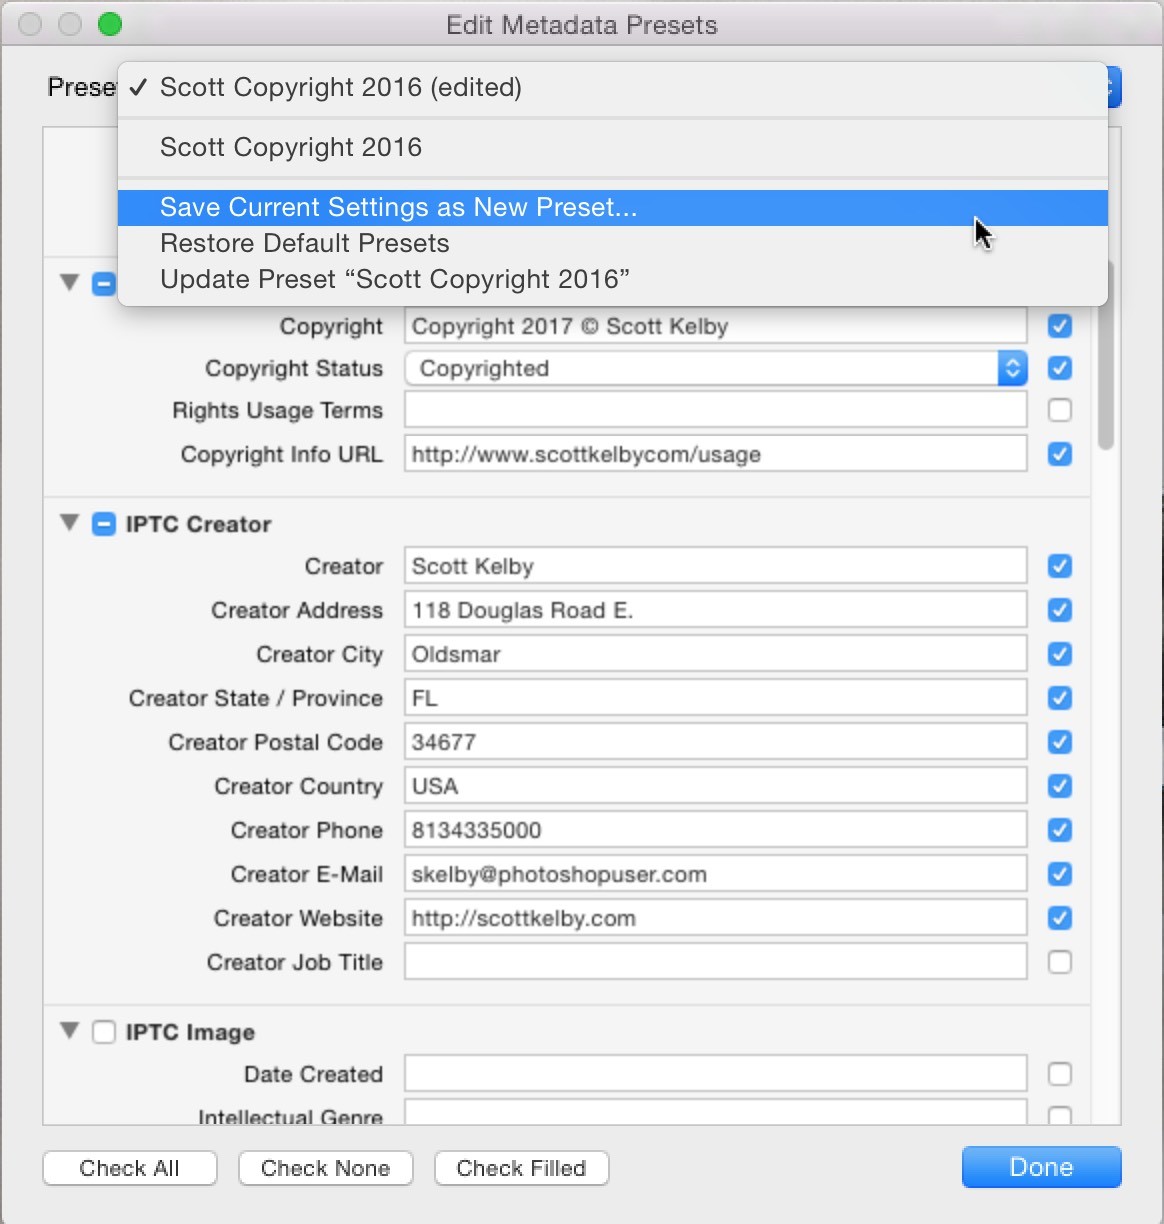Select "Restore Default Presets" from the menu
Image resolution: width=1164 pixels, height=1224 pixels.
pyautogui.click(x=305, y=243)
